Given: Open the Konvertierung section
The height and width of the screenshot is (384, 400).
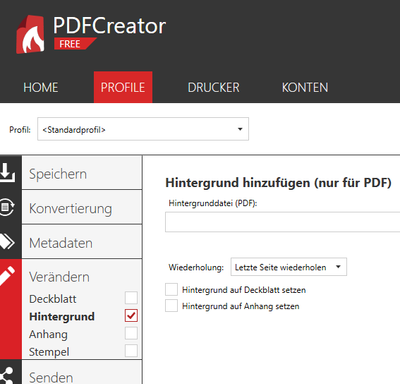Looking at the screenshot, I should pyautogui.click(x=82, y=208).
